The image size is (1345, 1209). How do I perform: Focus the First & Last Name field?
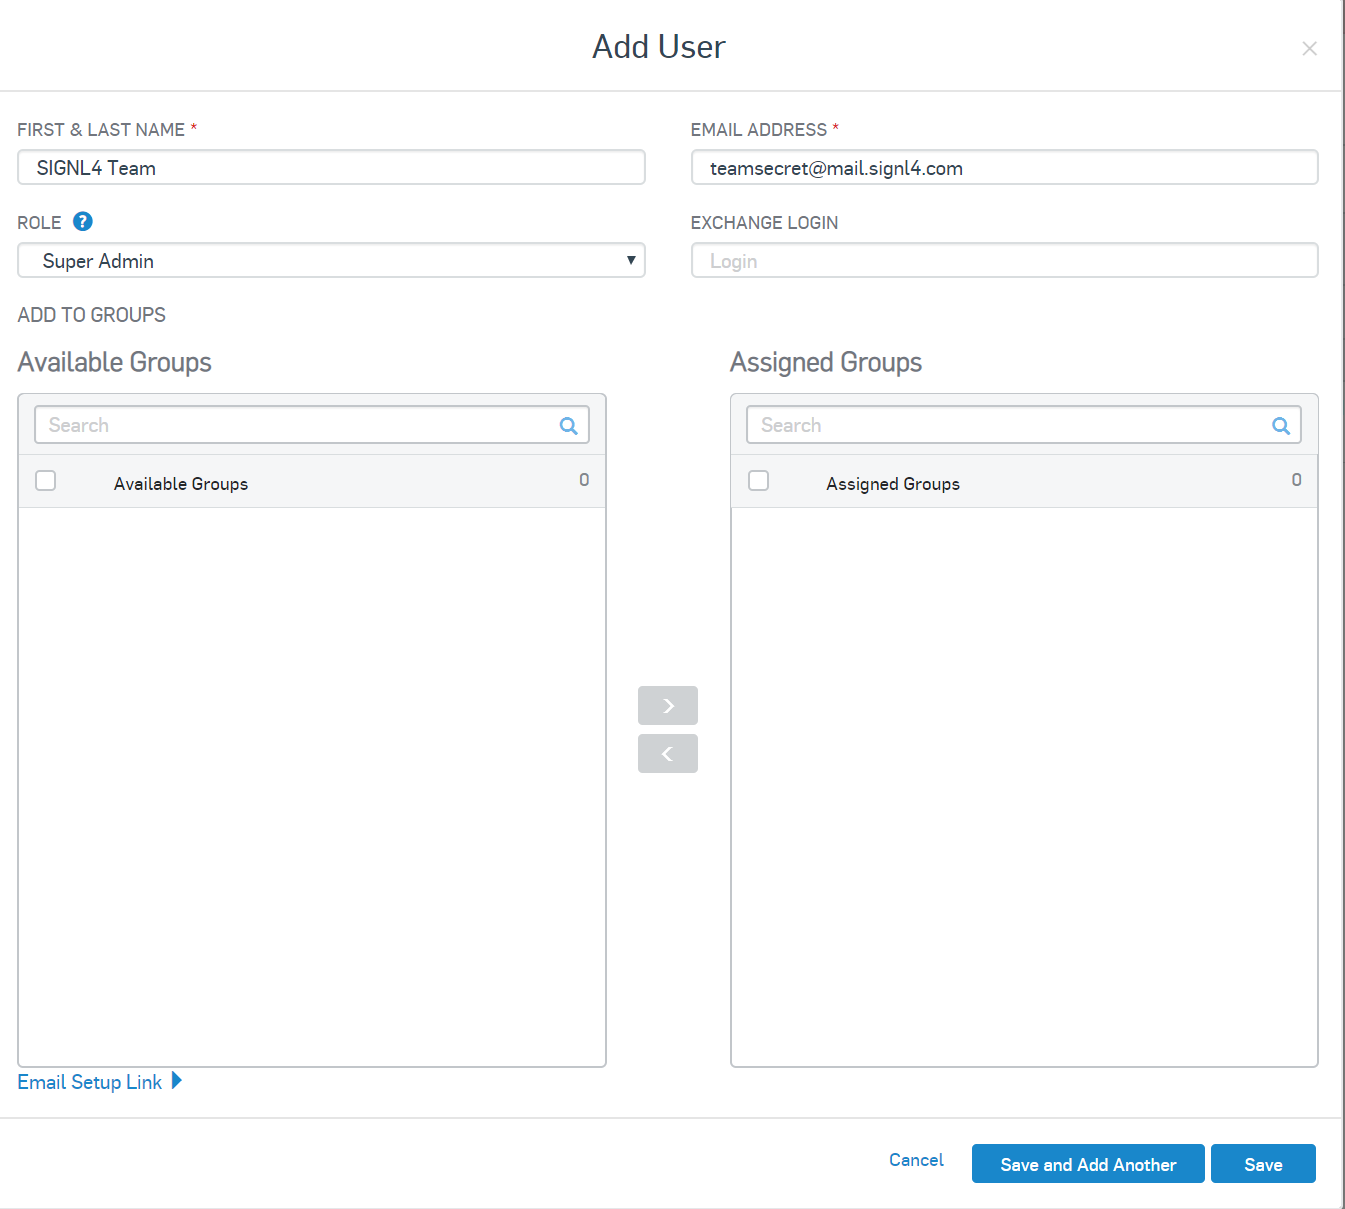(331, 167)
